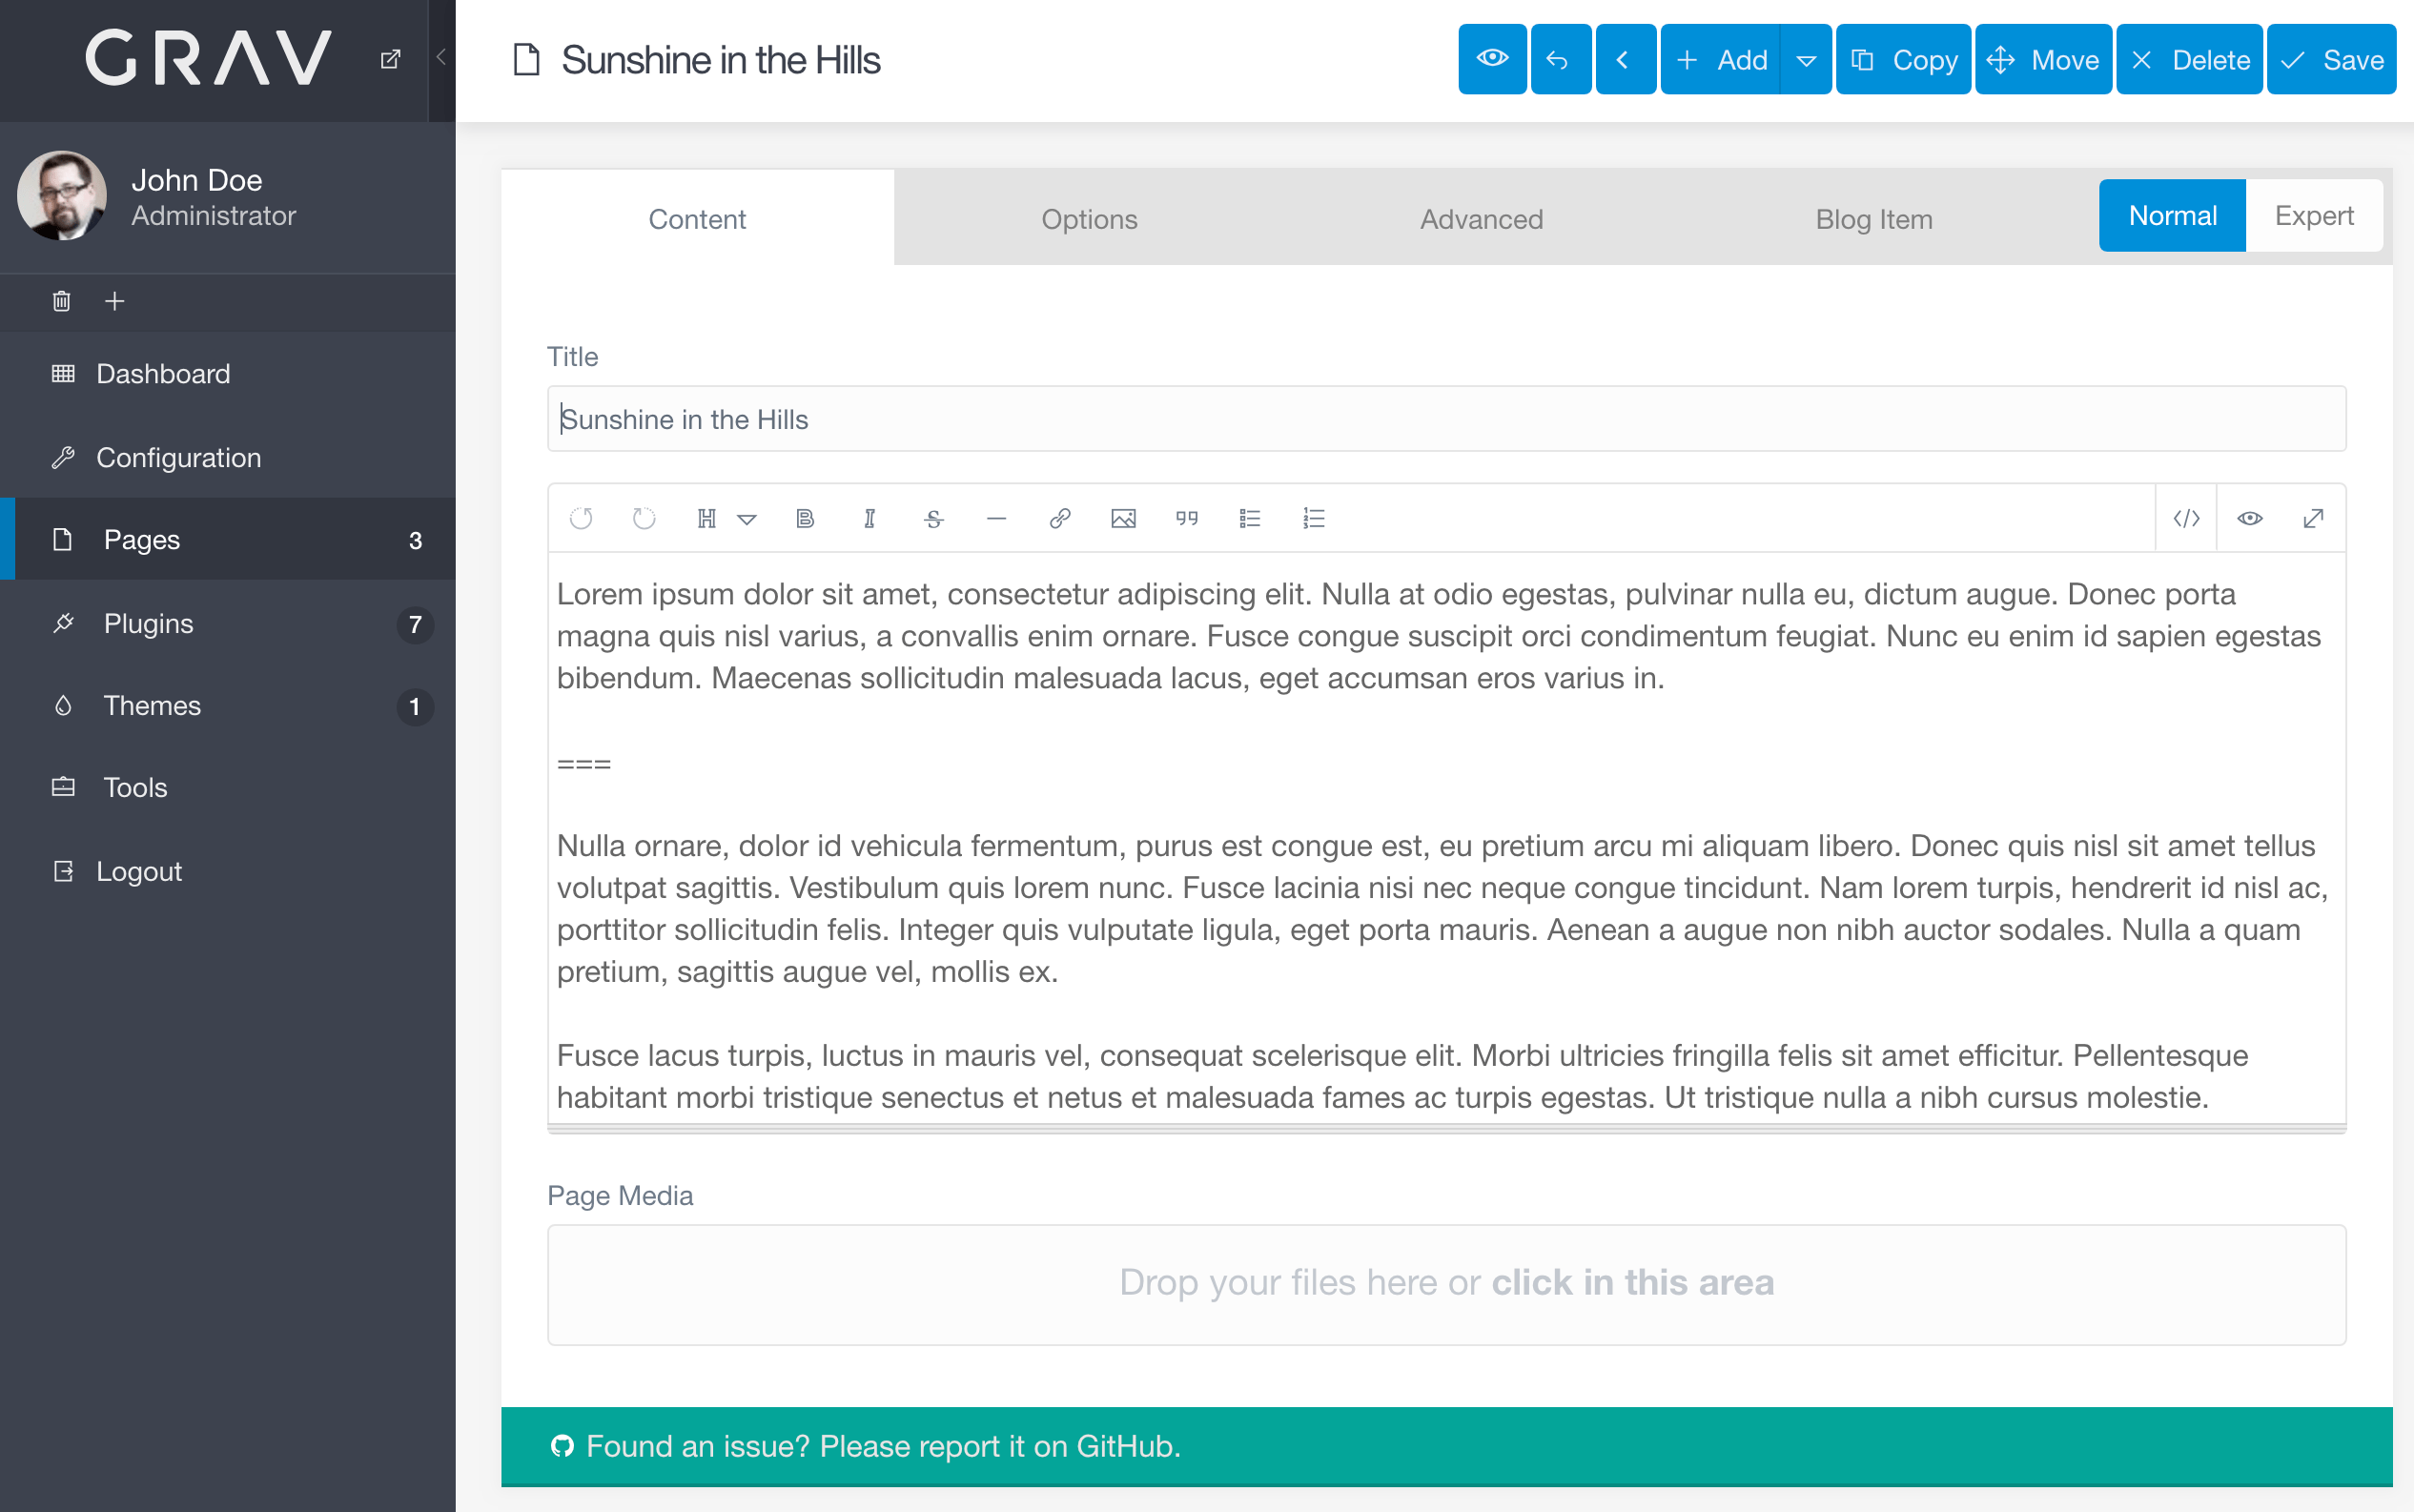Switch to the Blog Item tab
This screenshot has height=1512, width=2414.
pyautogui.click(x=1872, y=217)
